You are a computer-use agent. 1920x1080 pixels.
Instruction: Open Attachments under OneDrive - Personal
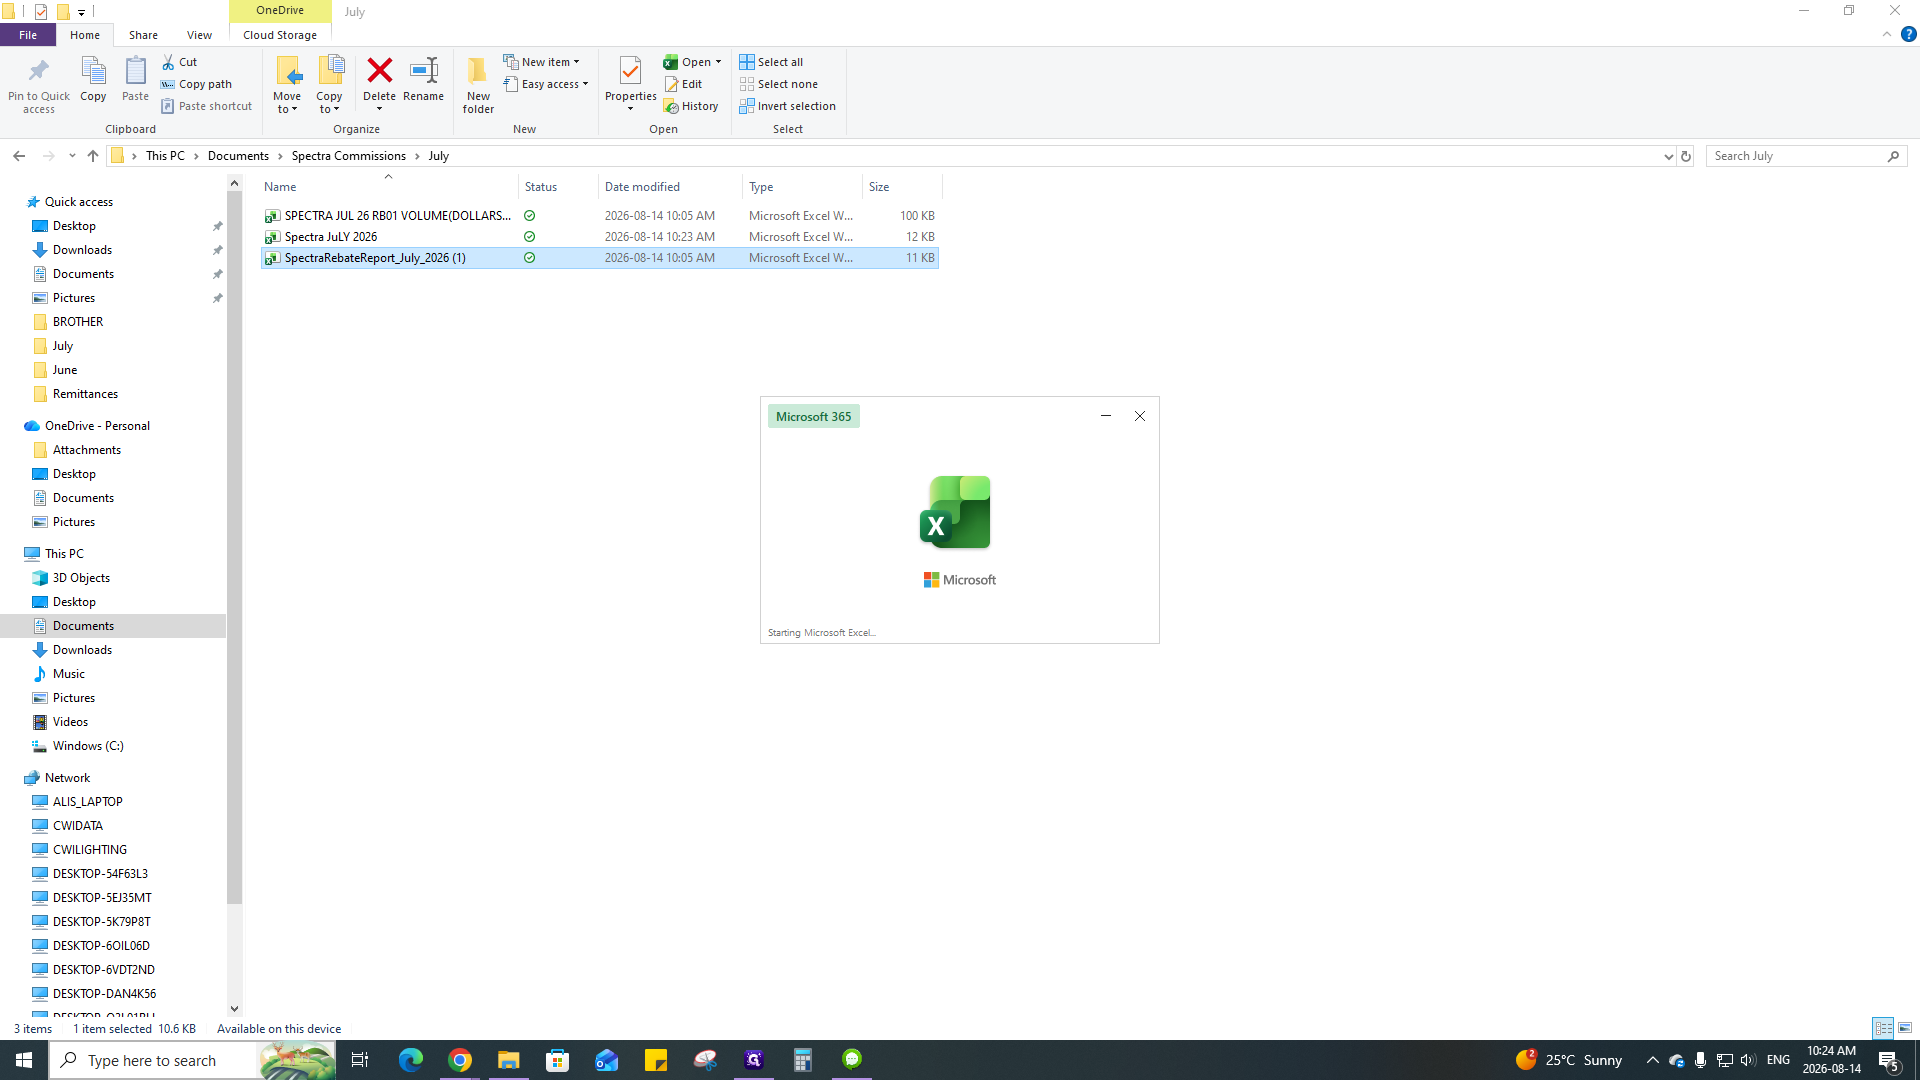click(87, 450)
